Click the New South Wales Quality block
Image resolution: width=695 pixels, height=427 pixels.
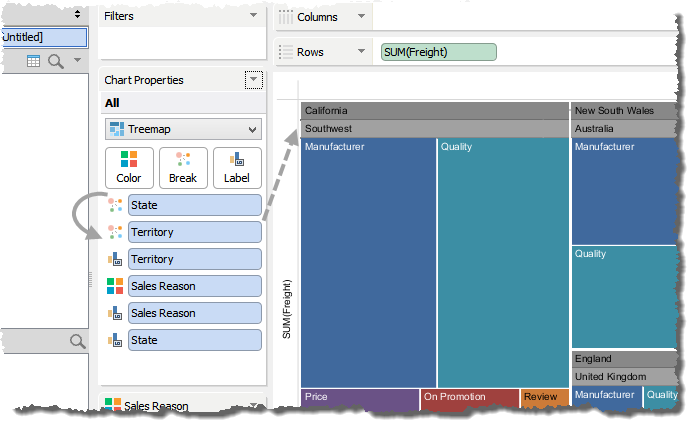tap(625, 297)
